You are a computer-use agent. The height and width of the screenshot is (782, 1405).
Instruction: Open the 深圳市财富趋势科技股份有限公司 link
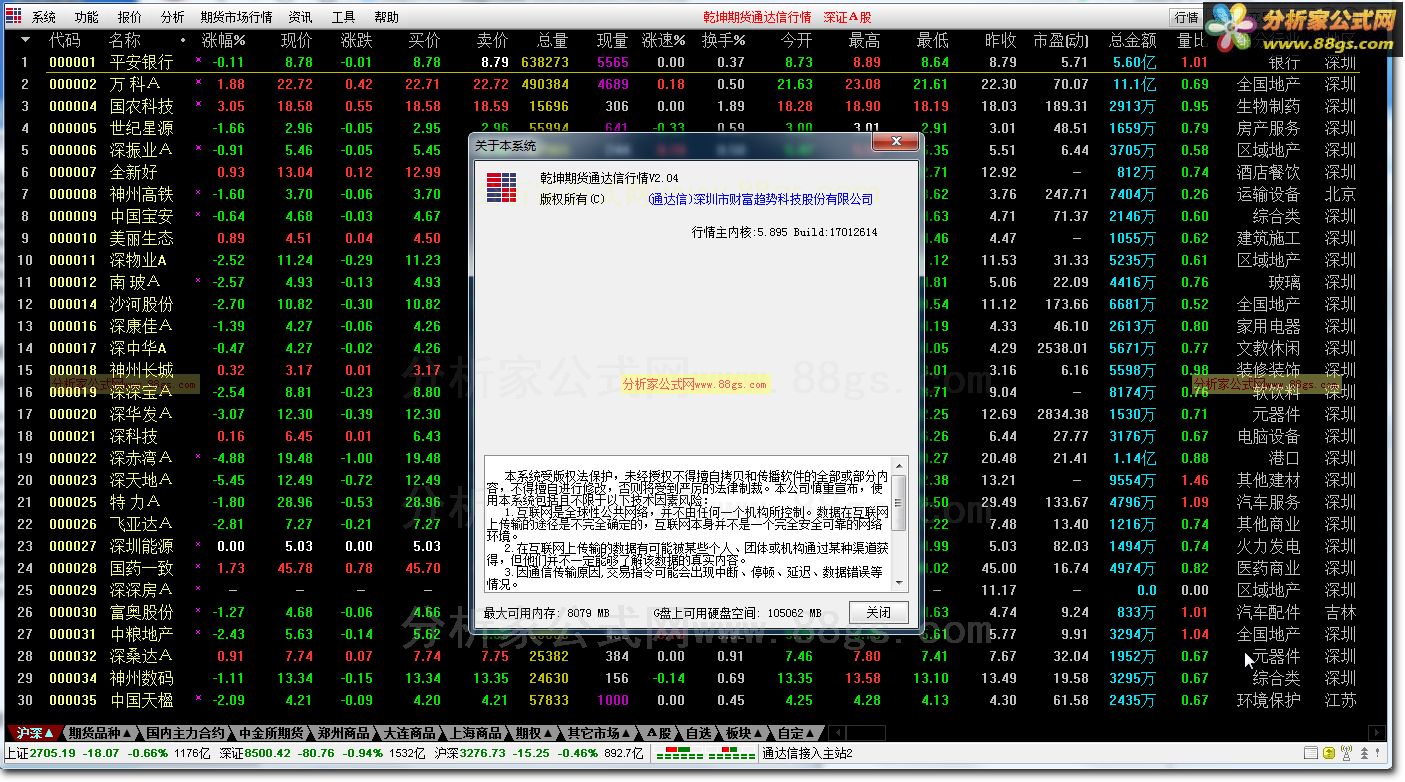pyautogui.click(x=760, y=199)
